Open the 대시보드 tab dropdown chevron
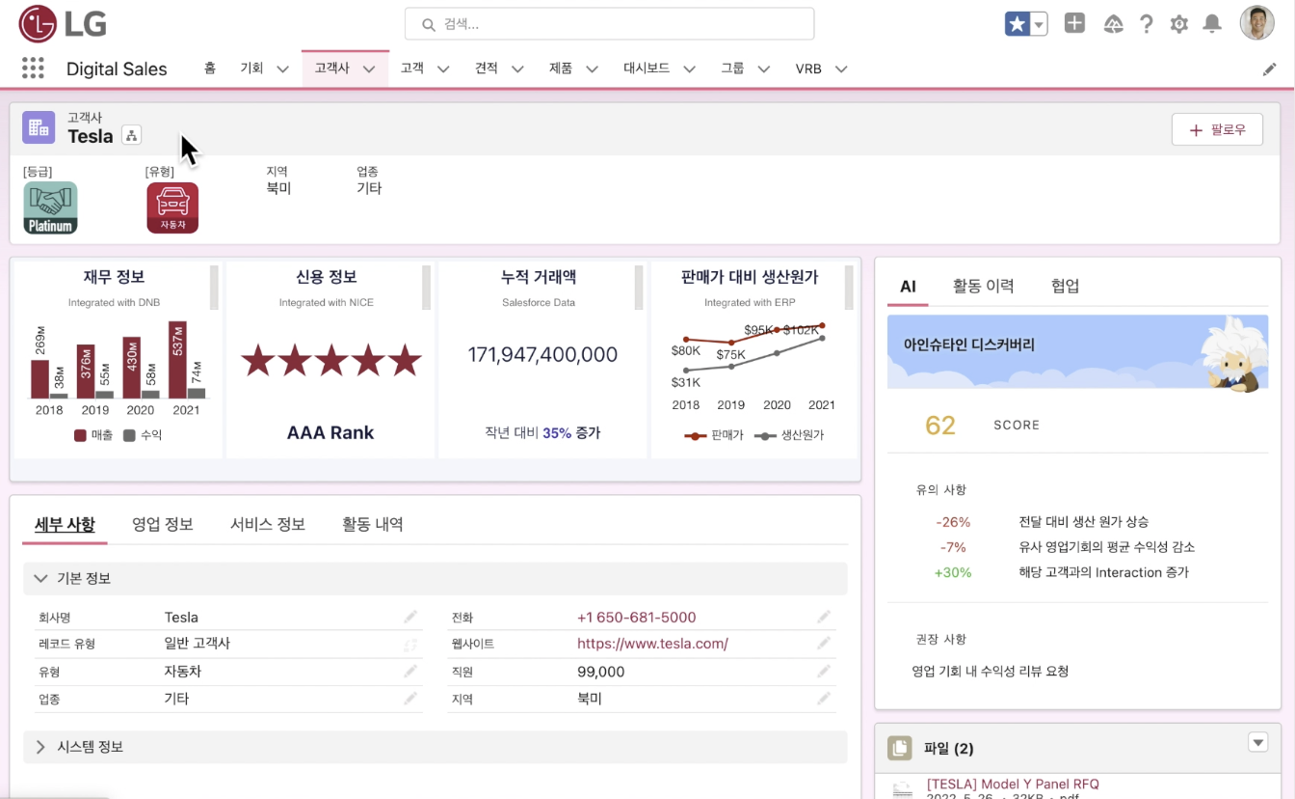Screen dimensions: 1295x799 pyautogui.click(x=689, y=69)
